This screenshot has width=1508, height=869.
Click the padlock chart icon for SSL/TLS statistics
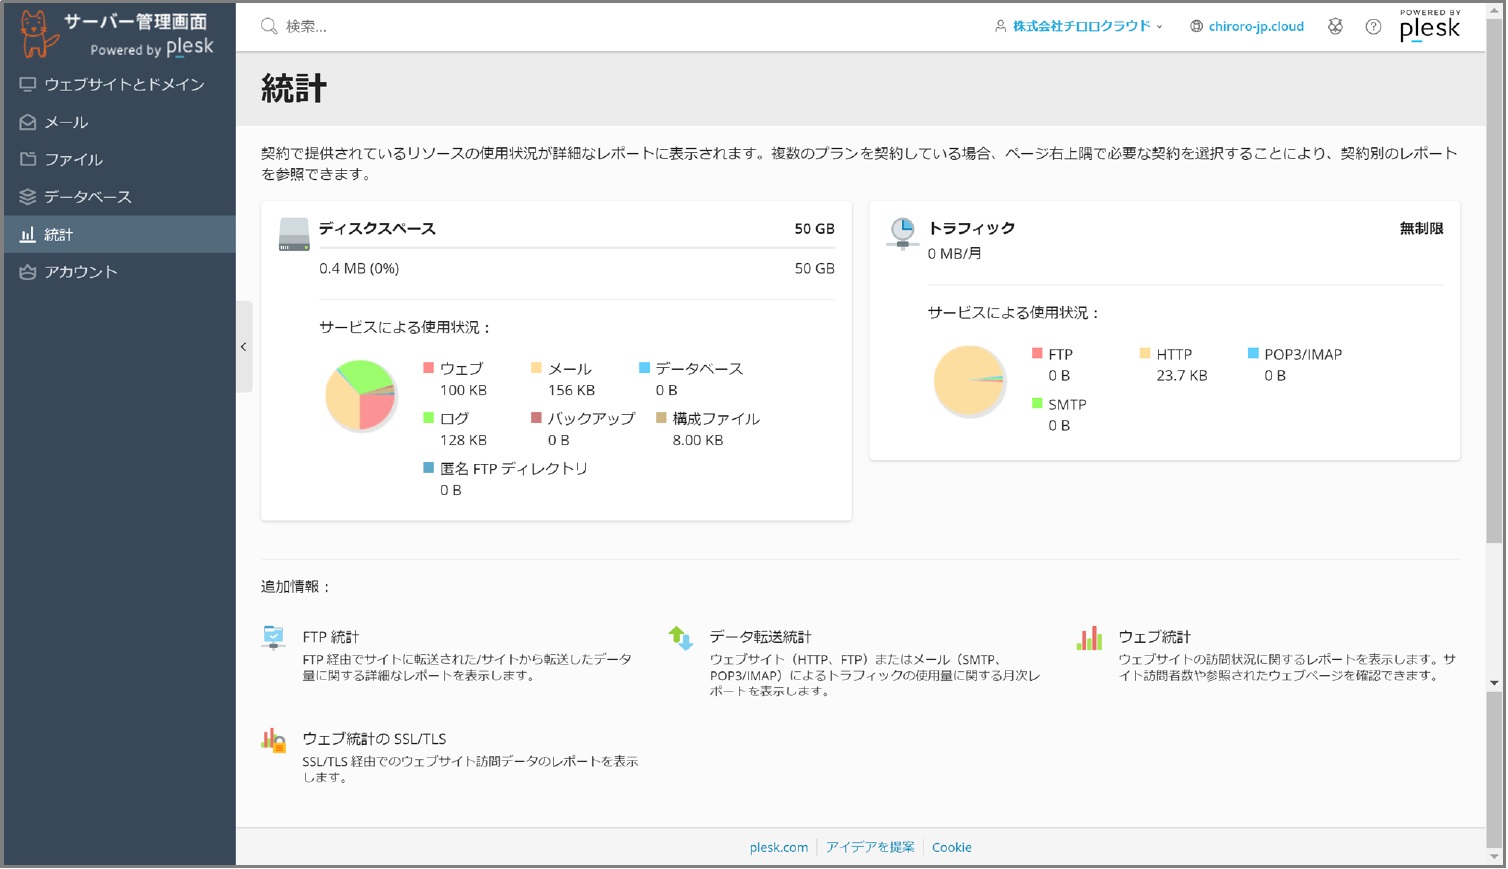[273, 740]
